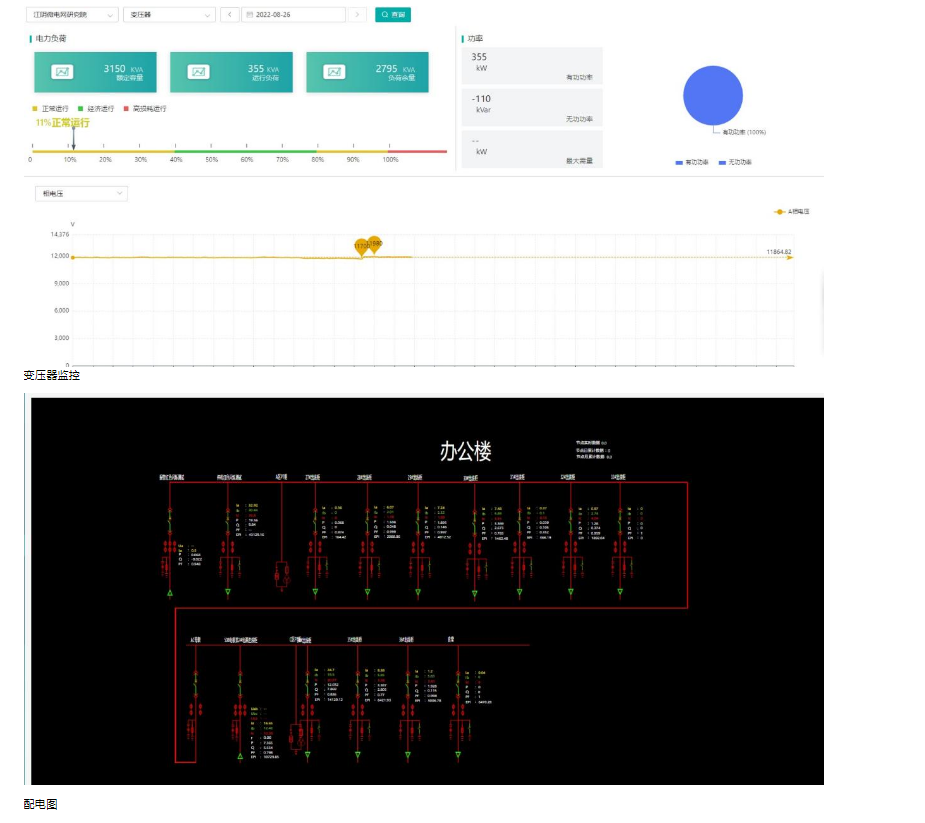925x823 pixels.
Task: Click the 11% marker on load bar
Action: [x=73, y=146]
